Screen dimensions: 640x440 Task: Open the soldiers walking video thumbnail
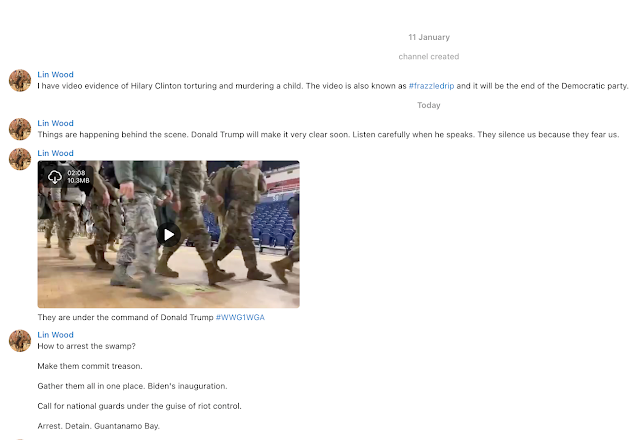169,234
